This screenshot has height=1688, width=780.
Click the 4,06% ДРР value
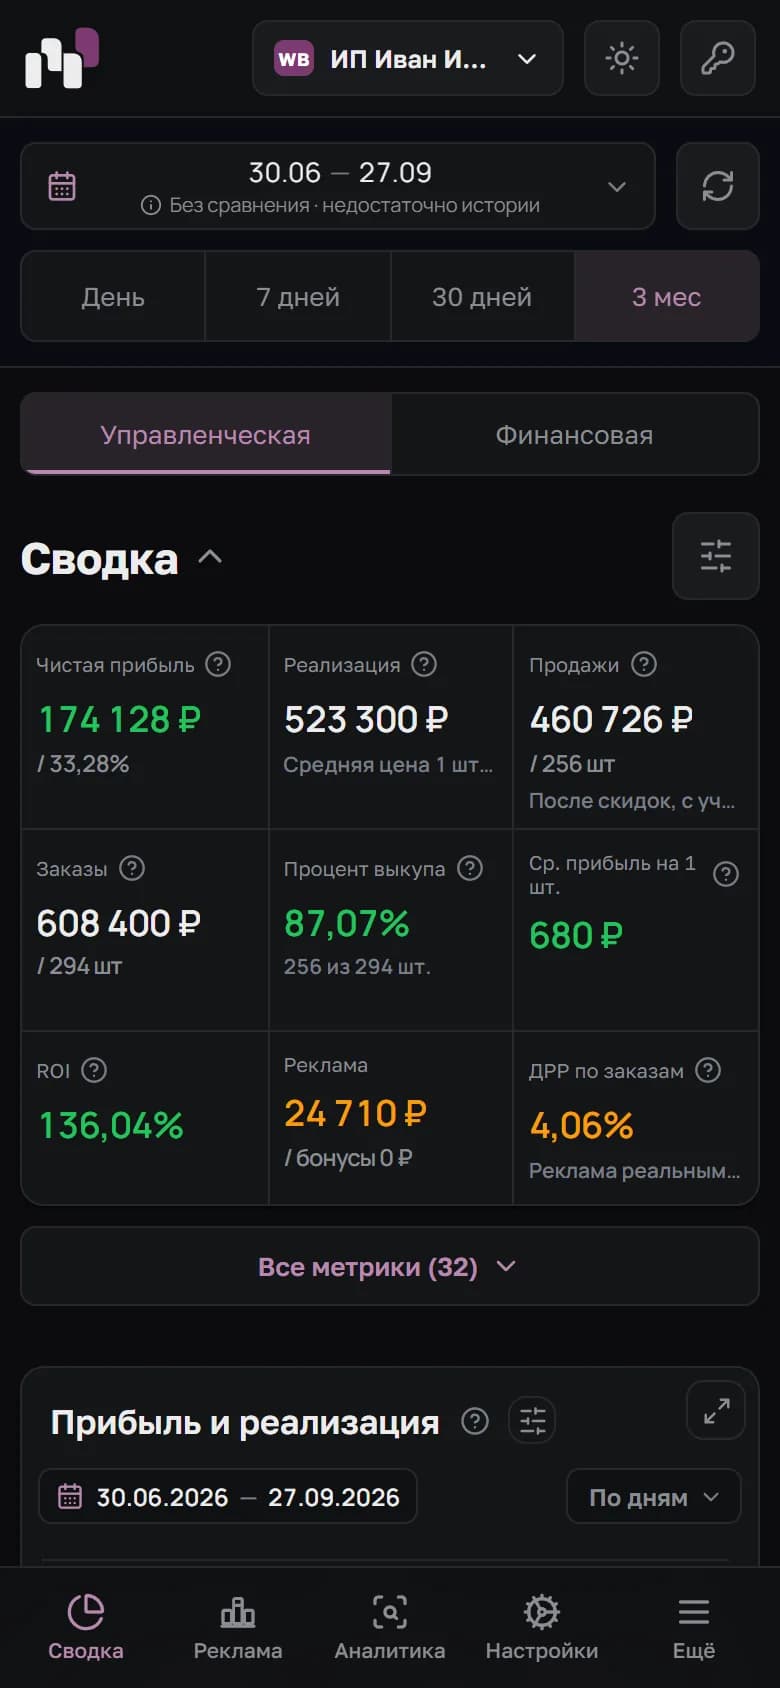click(581, 1125)
